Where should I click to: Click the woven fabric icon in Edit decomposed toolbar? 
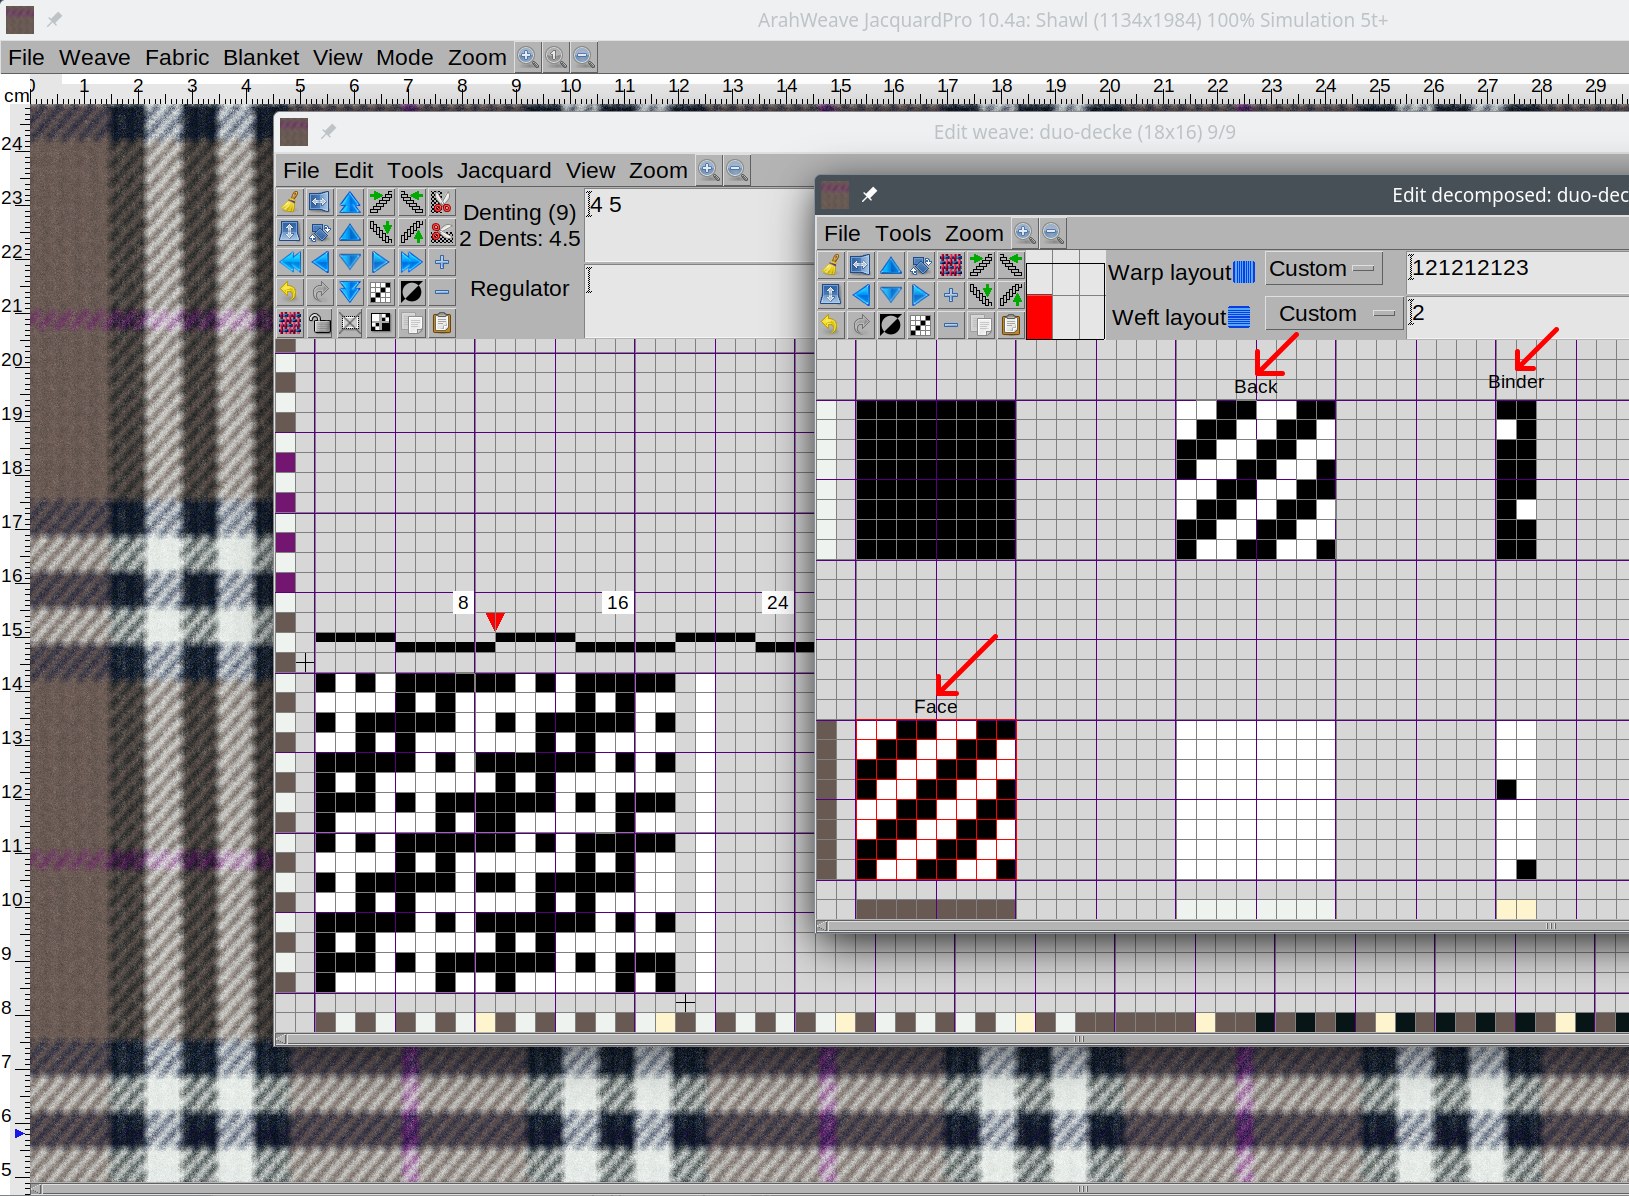tap(951, 265)
